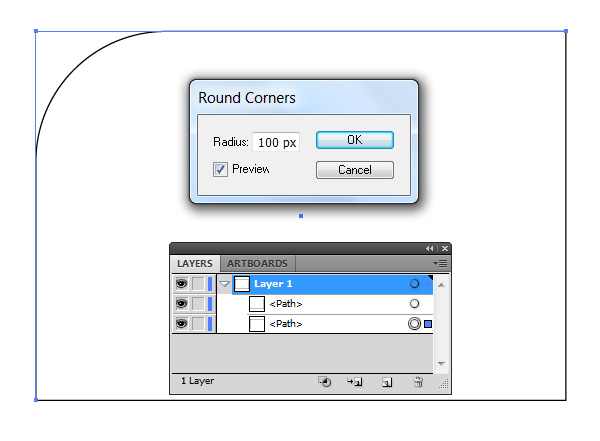Click the top-right anchor point of rectangle
The image size is (600, 441).
point(566,31)
